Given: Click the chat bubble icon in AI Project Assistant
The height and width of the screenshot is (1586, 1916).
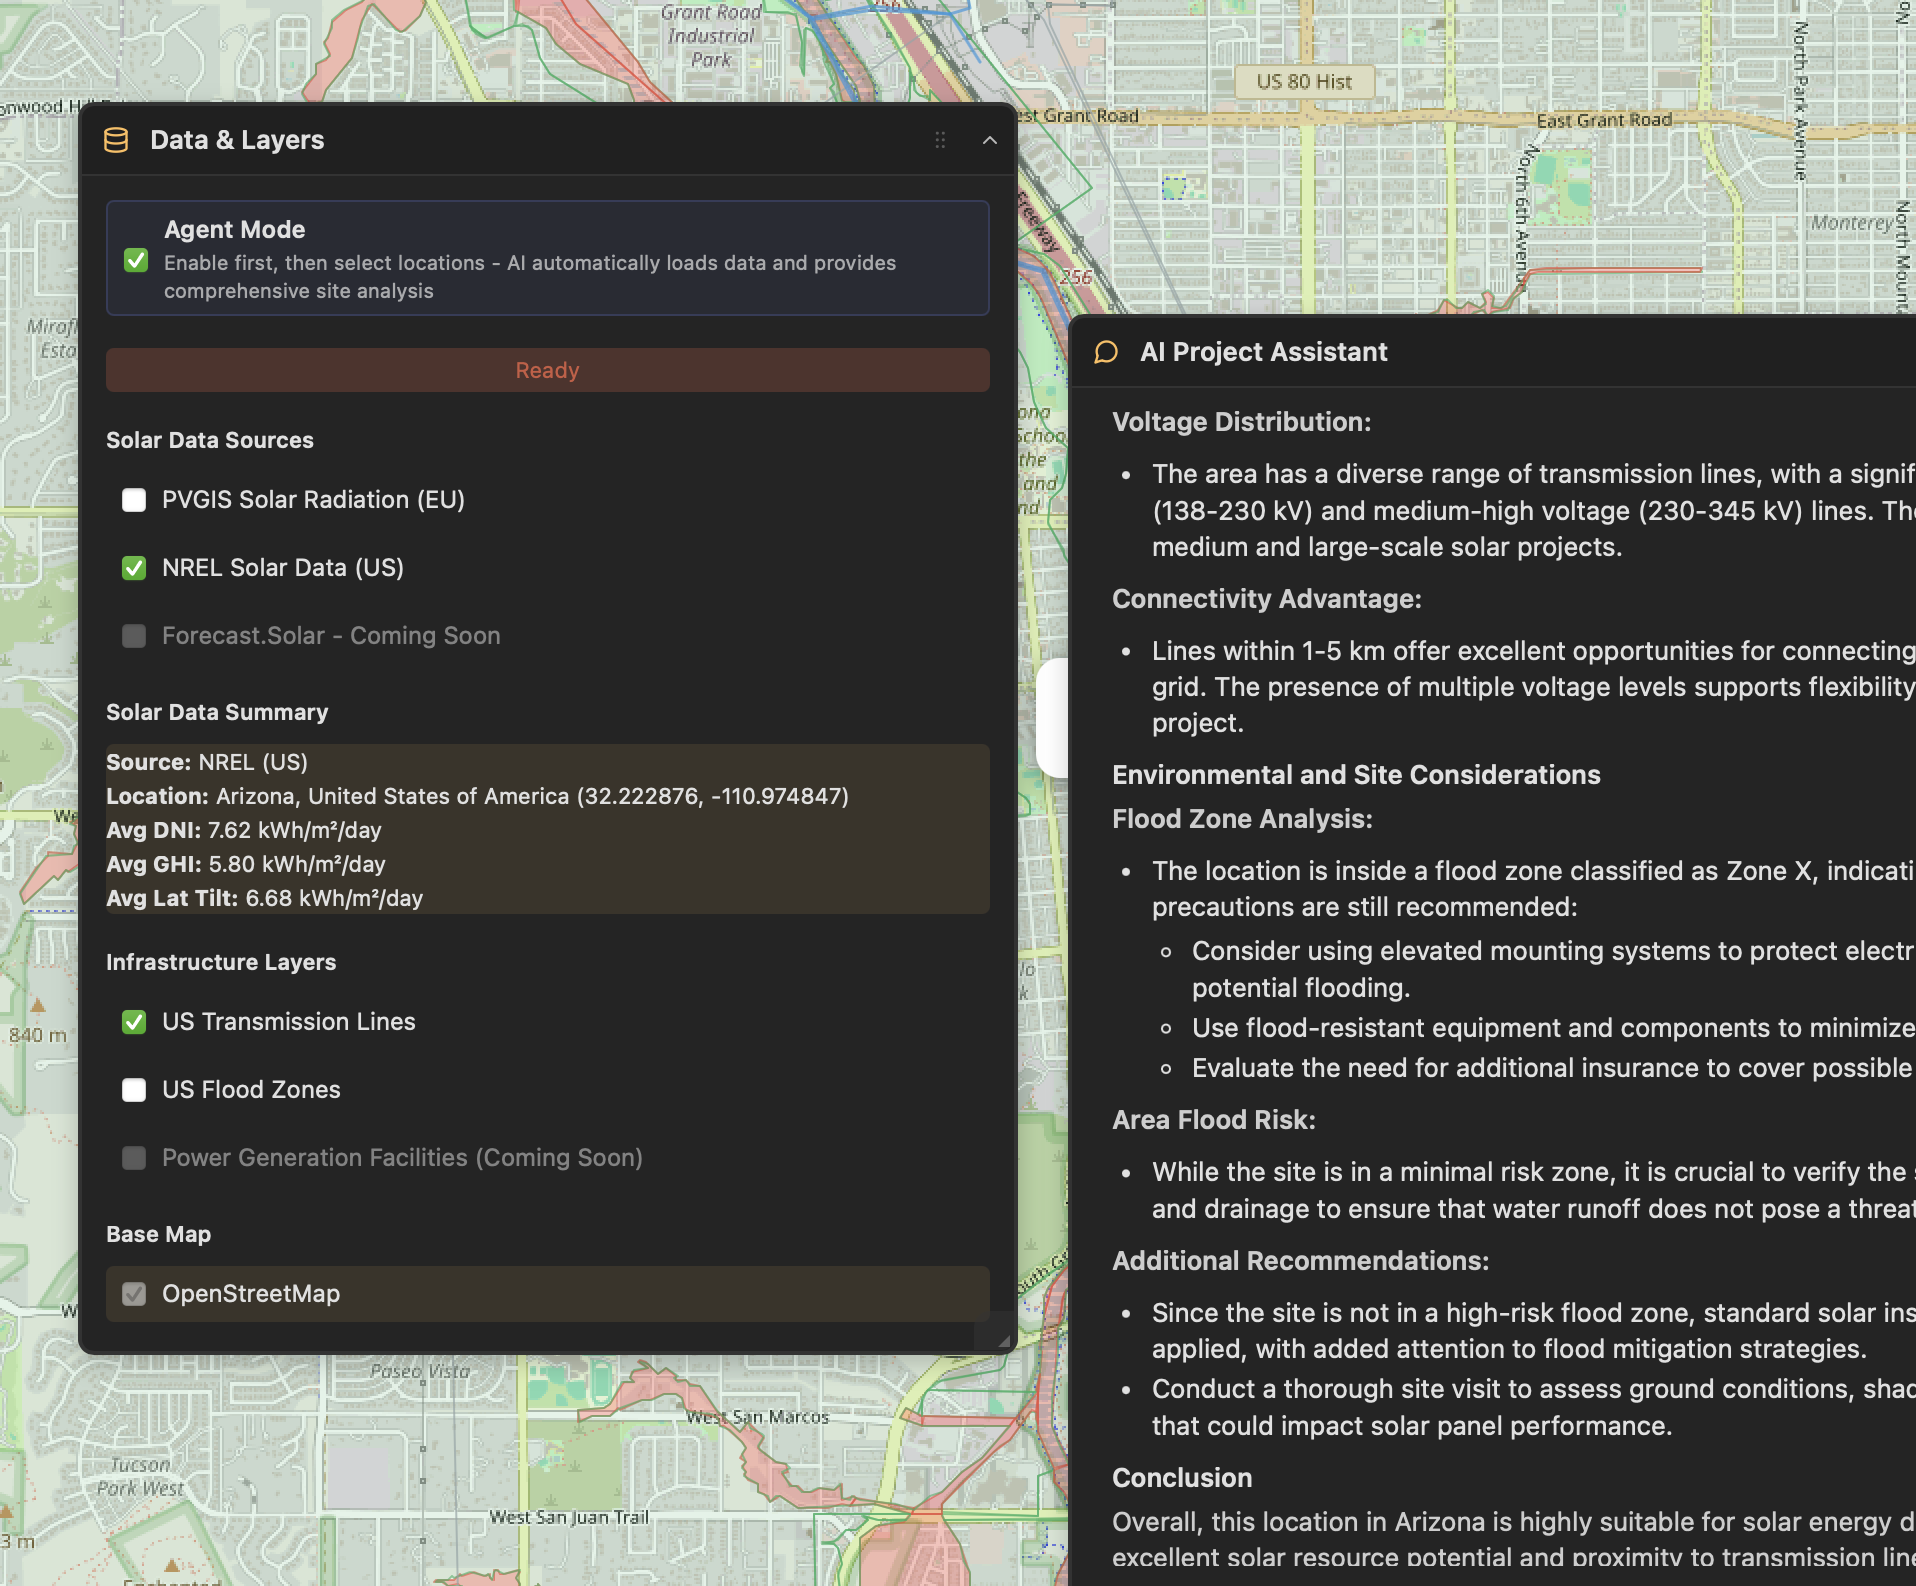Looking at the screenshot, I should pos(1106,352).
